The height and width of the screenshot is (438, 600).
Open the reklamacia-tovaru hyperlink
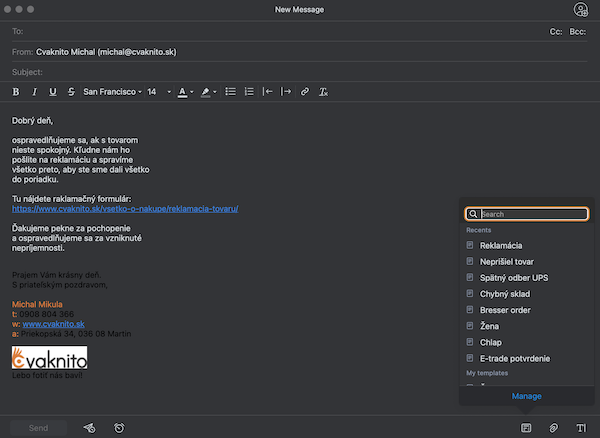click(125, 209)
